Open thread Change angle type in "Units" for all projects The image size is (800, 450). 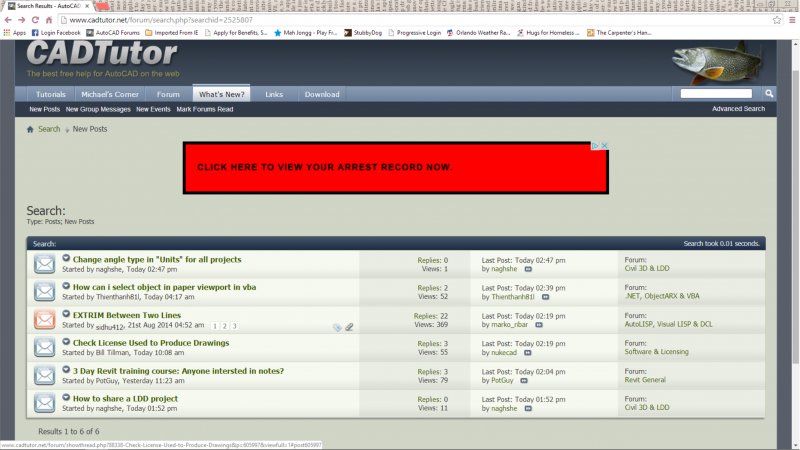157,259
